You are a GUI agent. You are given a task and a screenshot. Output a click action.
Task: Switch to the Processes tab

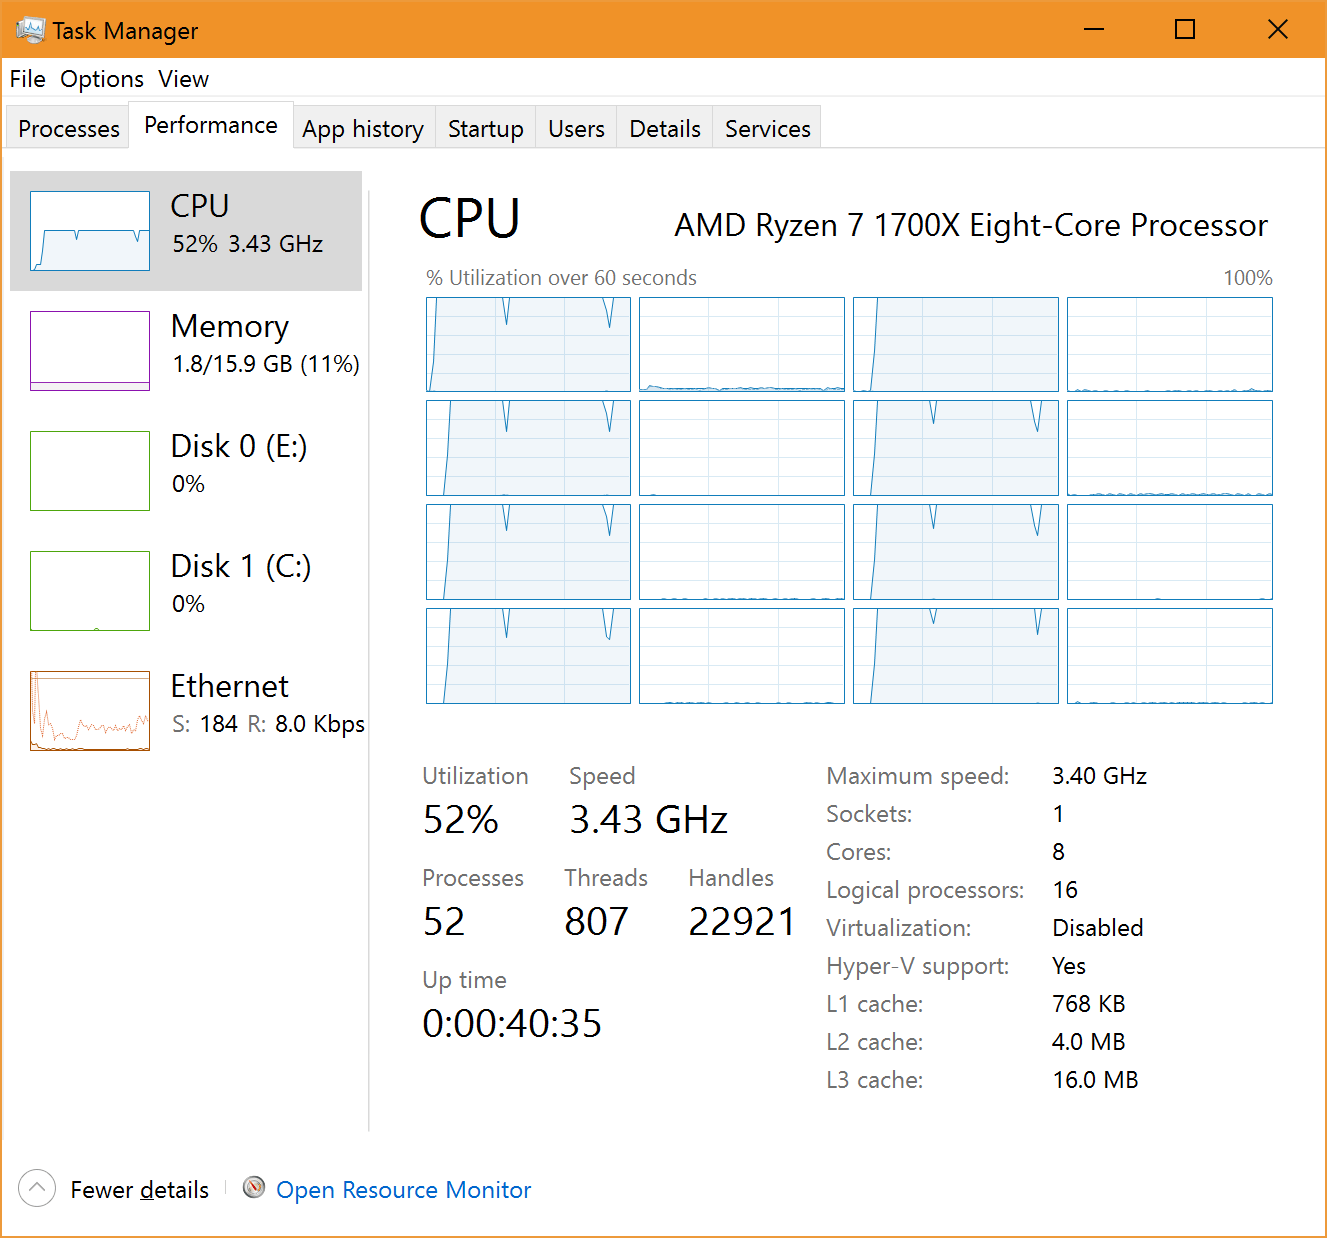pos(69,128)
